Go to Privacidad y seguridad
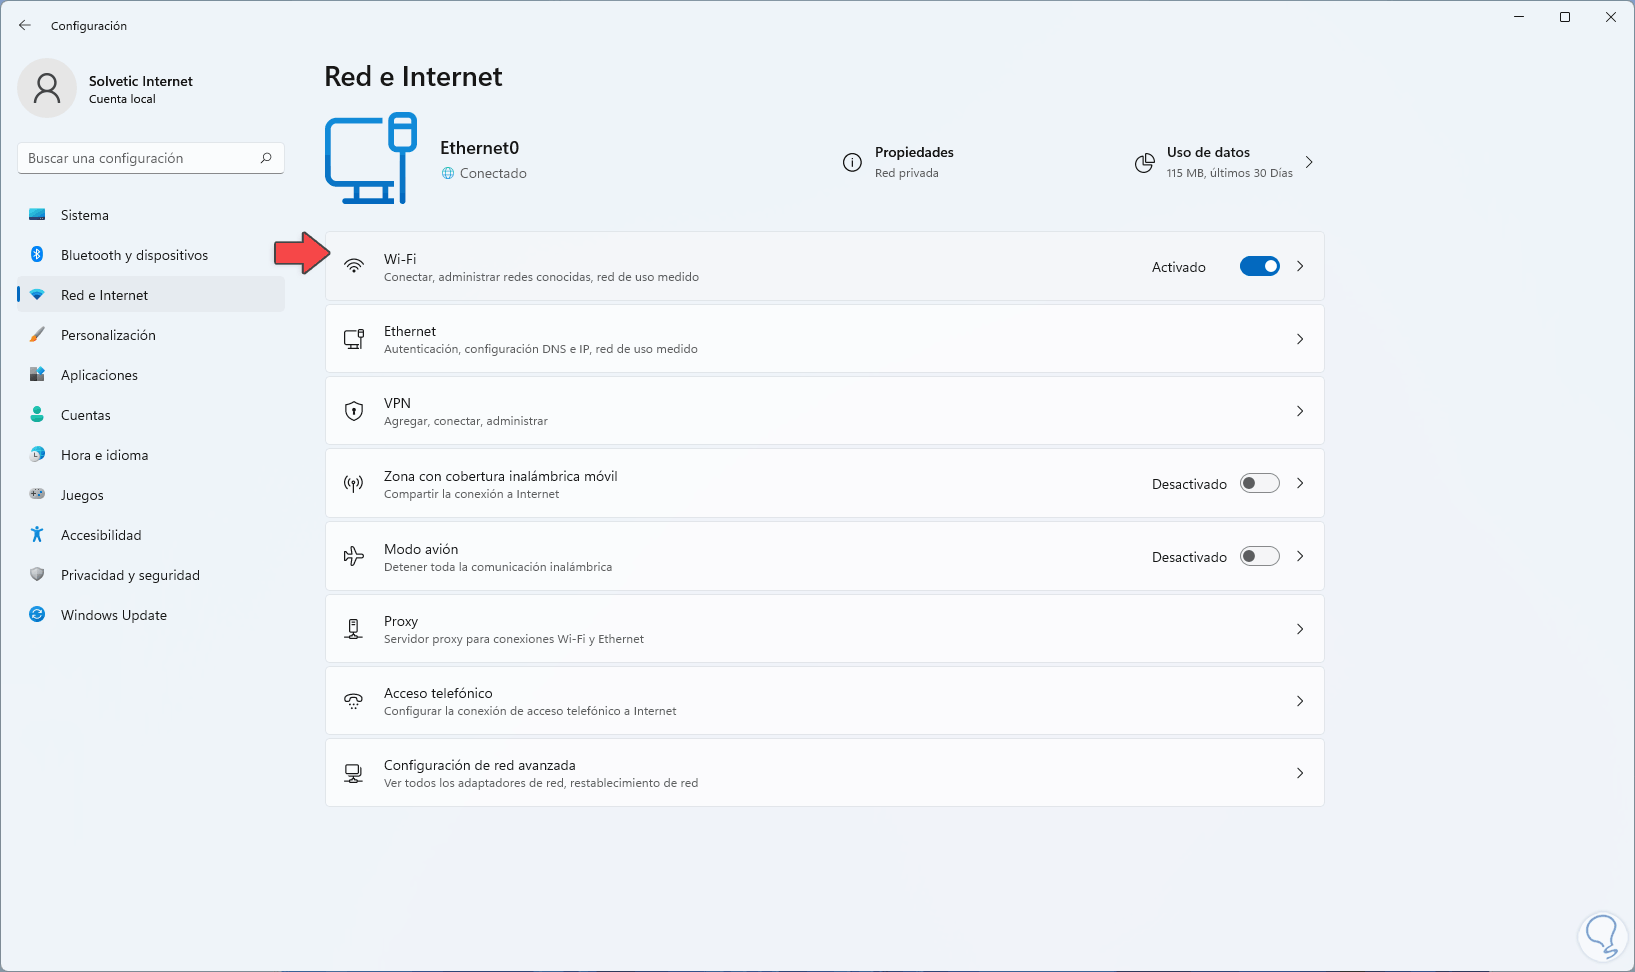The height and width of the screenshot is (972, 1635). point(130,575)
